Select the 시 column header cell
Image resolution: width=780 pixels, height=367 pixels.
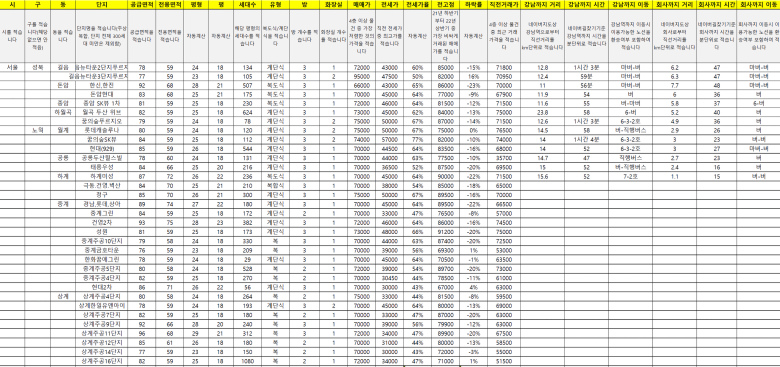(x=12, y=4)
